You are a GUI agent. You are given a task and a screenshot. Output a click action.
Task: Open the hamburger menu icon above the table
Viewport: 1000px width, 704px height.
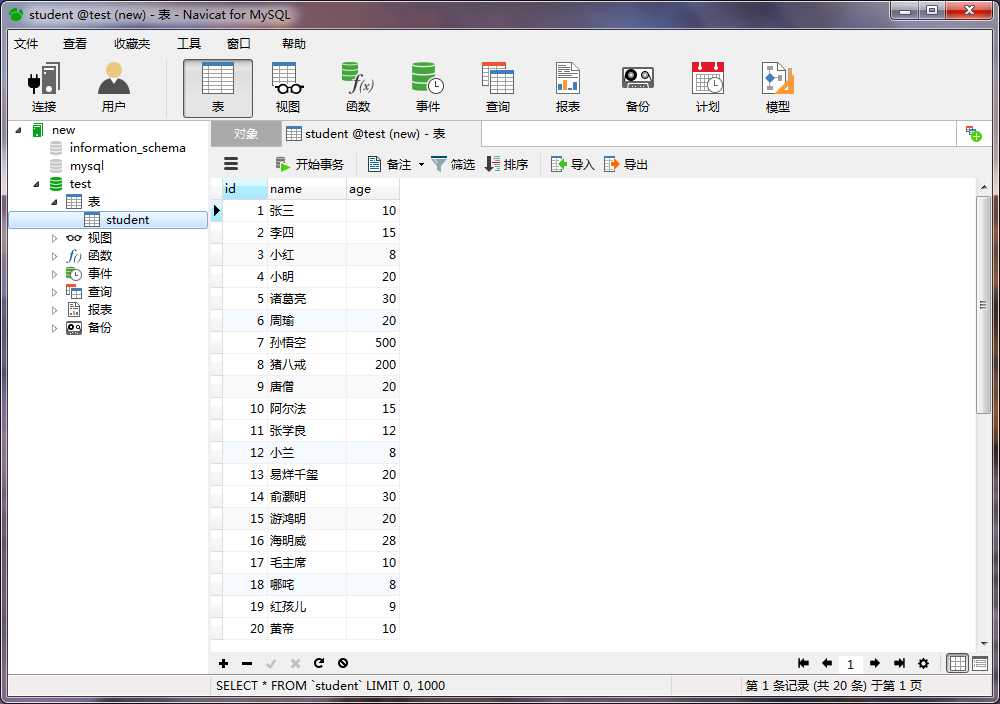(231, 164)
